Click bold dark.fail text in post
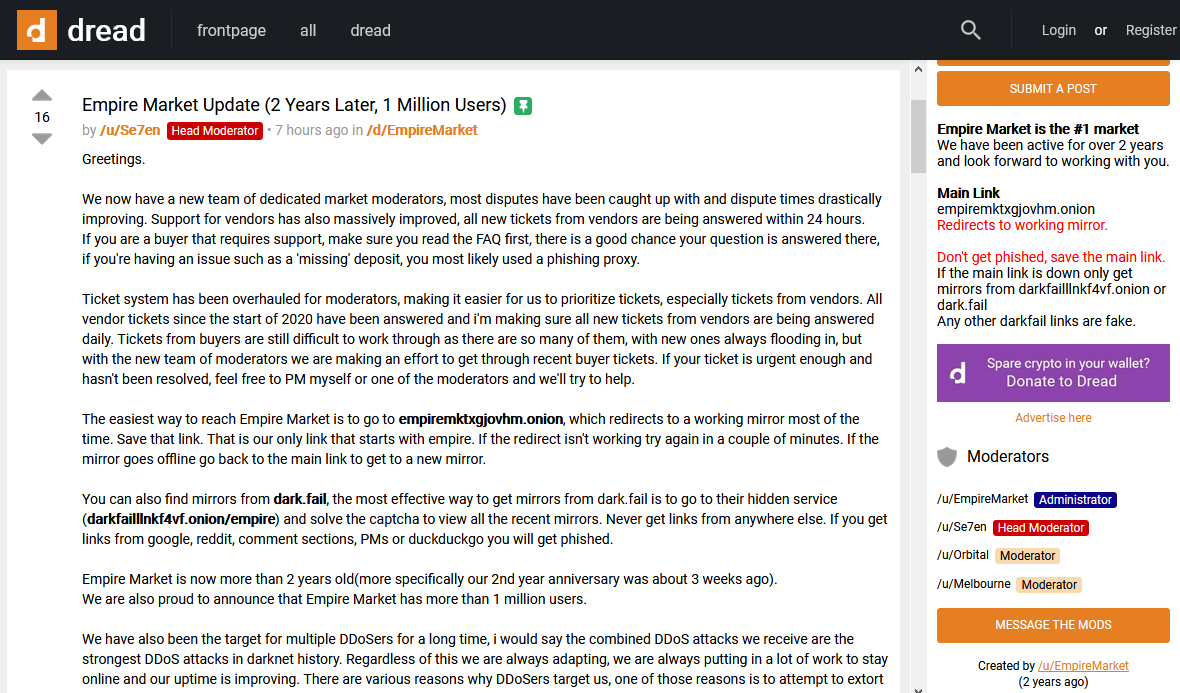The height and width of the screenshot is (693, 1180). 300,499
